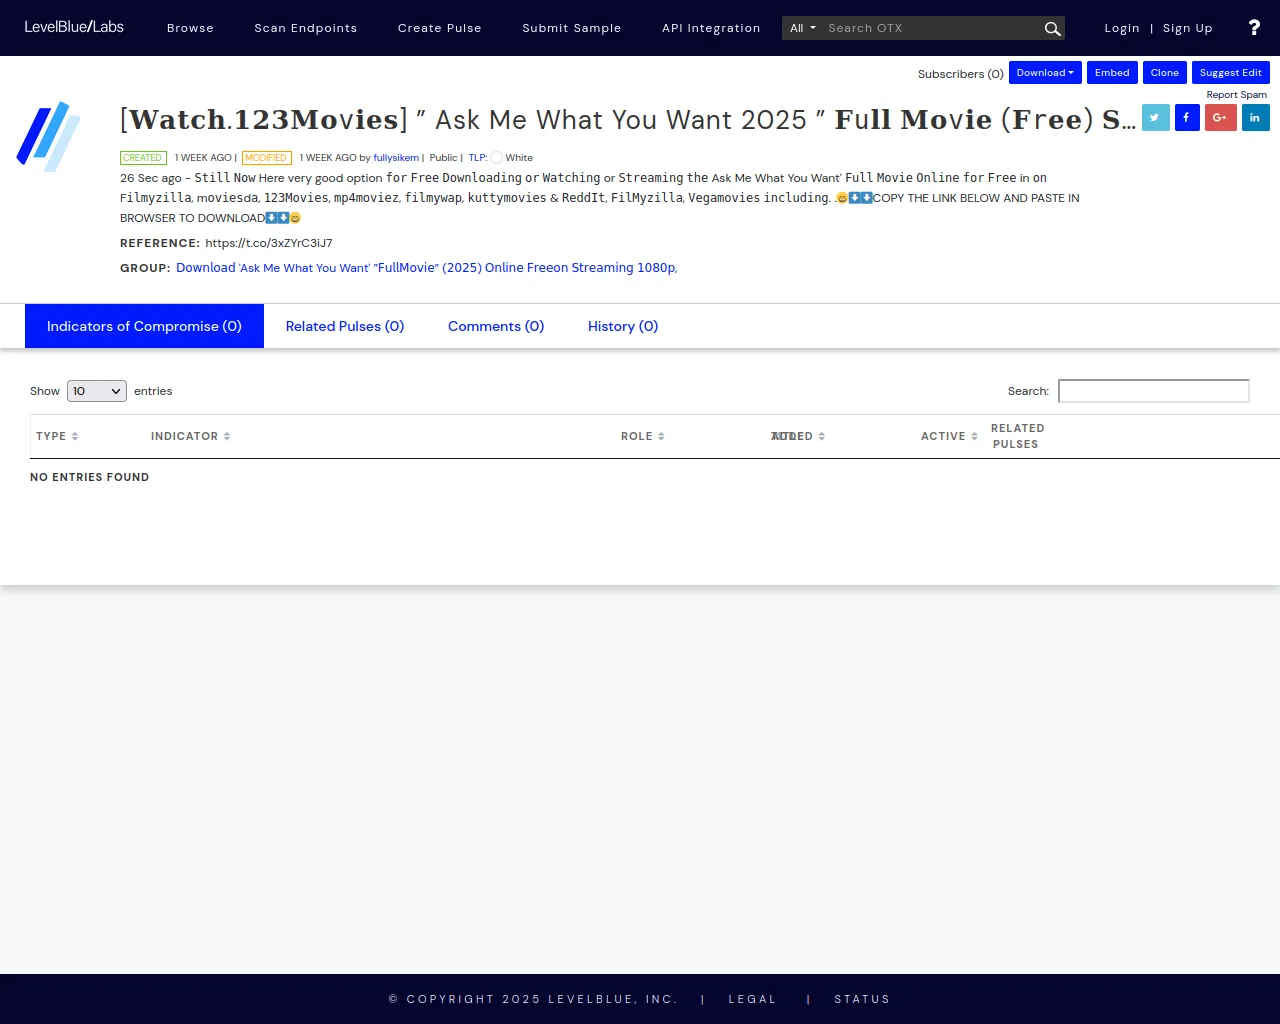Focus the Search OTX input field
Image resolution: width=1280 pixels, height=1024 pixels.
click(x=932, y=28)
